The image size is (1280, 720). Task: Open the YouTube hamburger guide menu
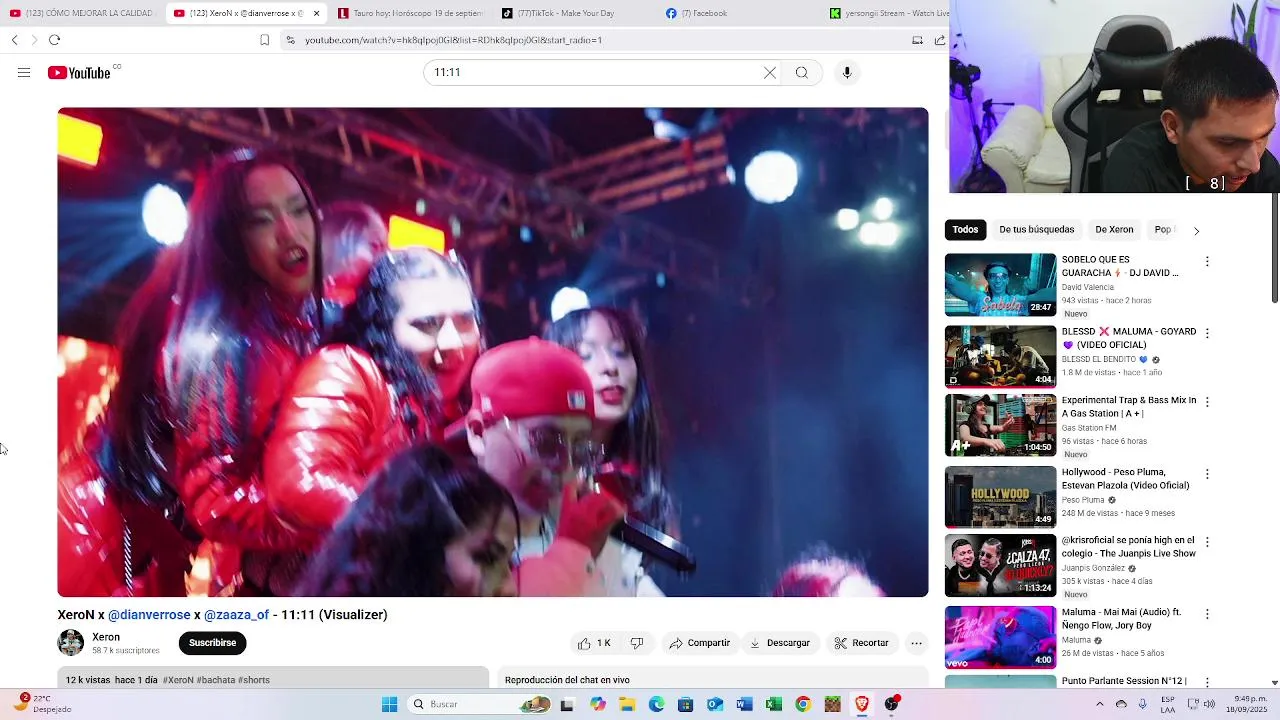[24, 73]
